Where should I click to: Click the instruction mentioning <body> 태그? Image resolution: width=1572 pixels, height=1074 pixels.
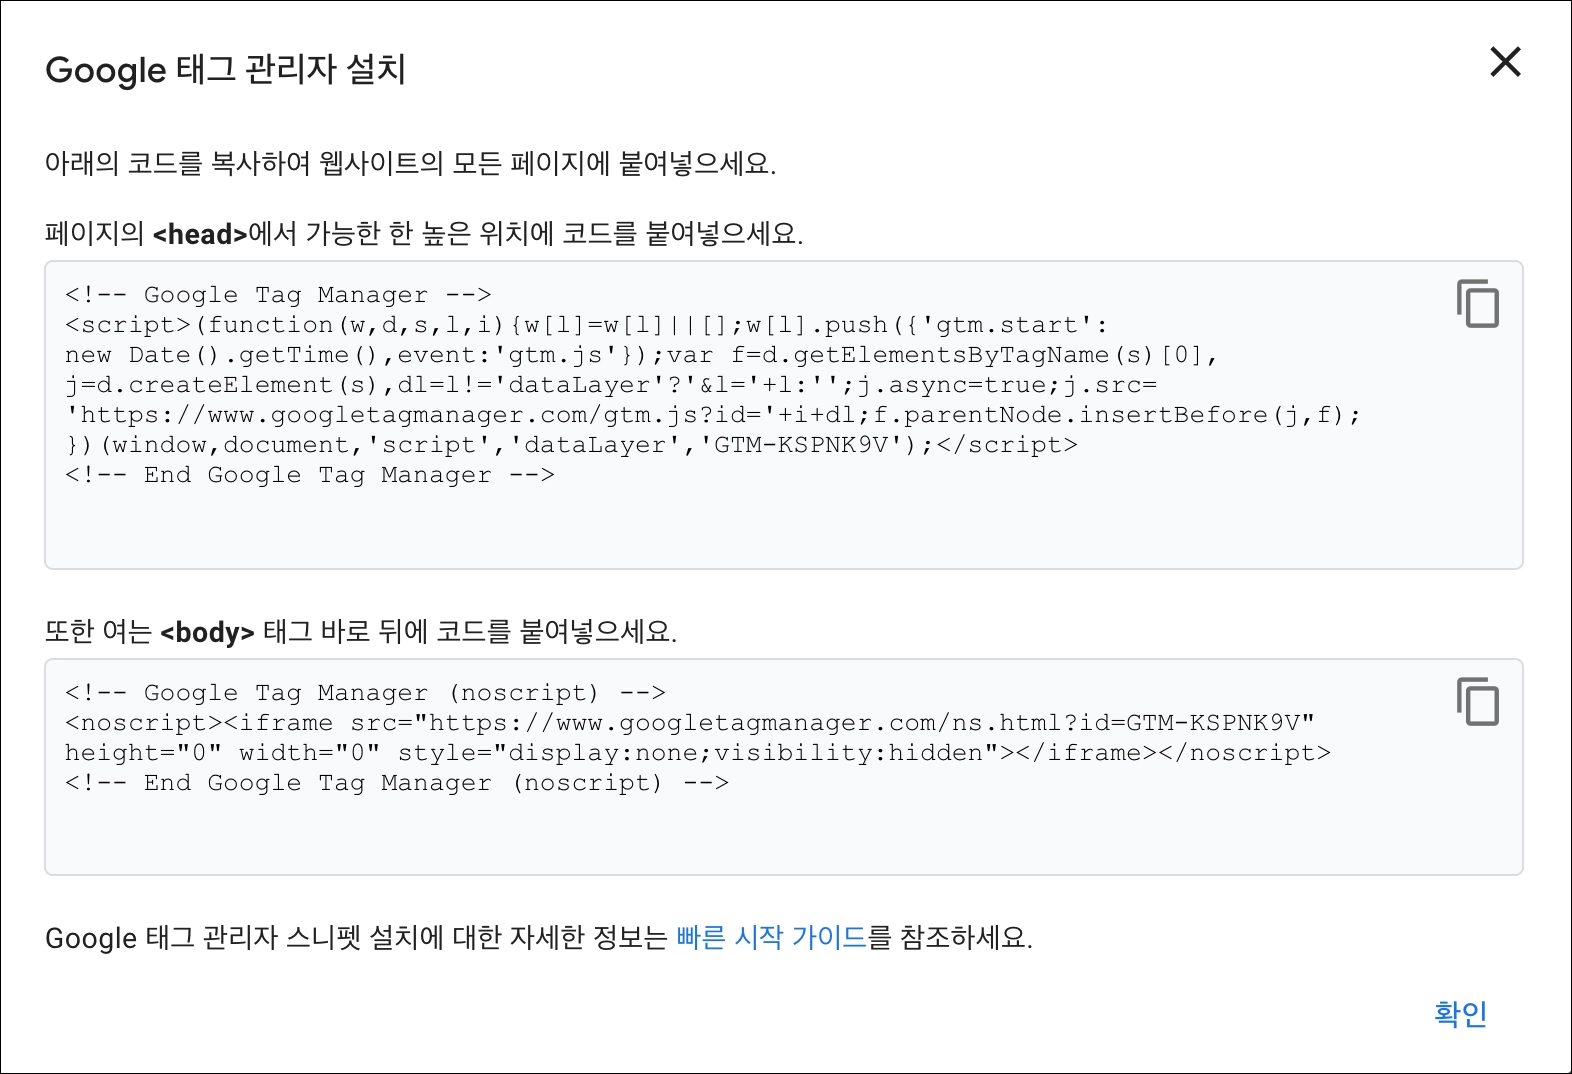click(361, 631)
